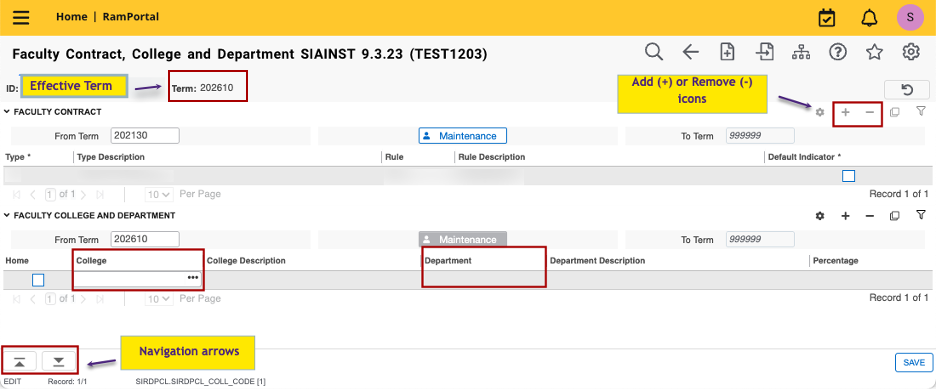
Task: Sort by Rule Description column header
Action: point(491,157)
